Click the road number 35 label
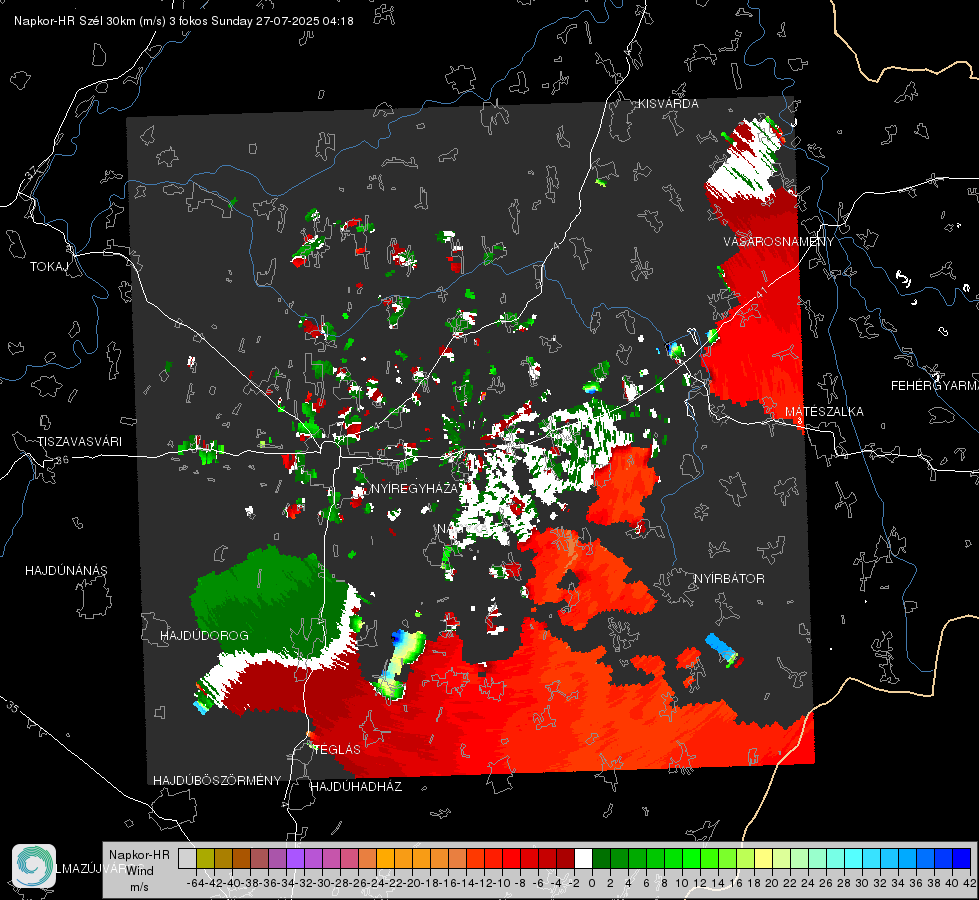Screen dimensions: 979x900 (x=12, y=707)
